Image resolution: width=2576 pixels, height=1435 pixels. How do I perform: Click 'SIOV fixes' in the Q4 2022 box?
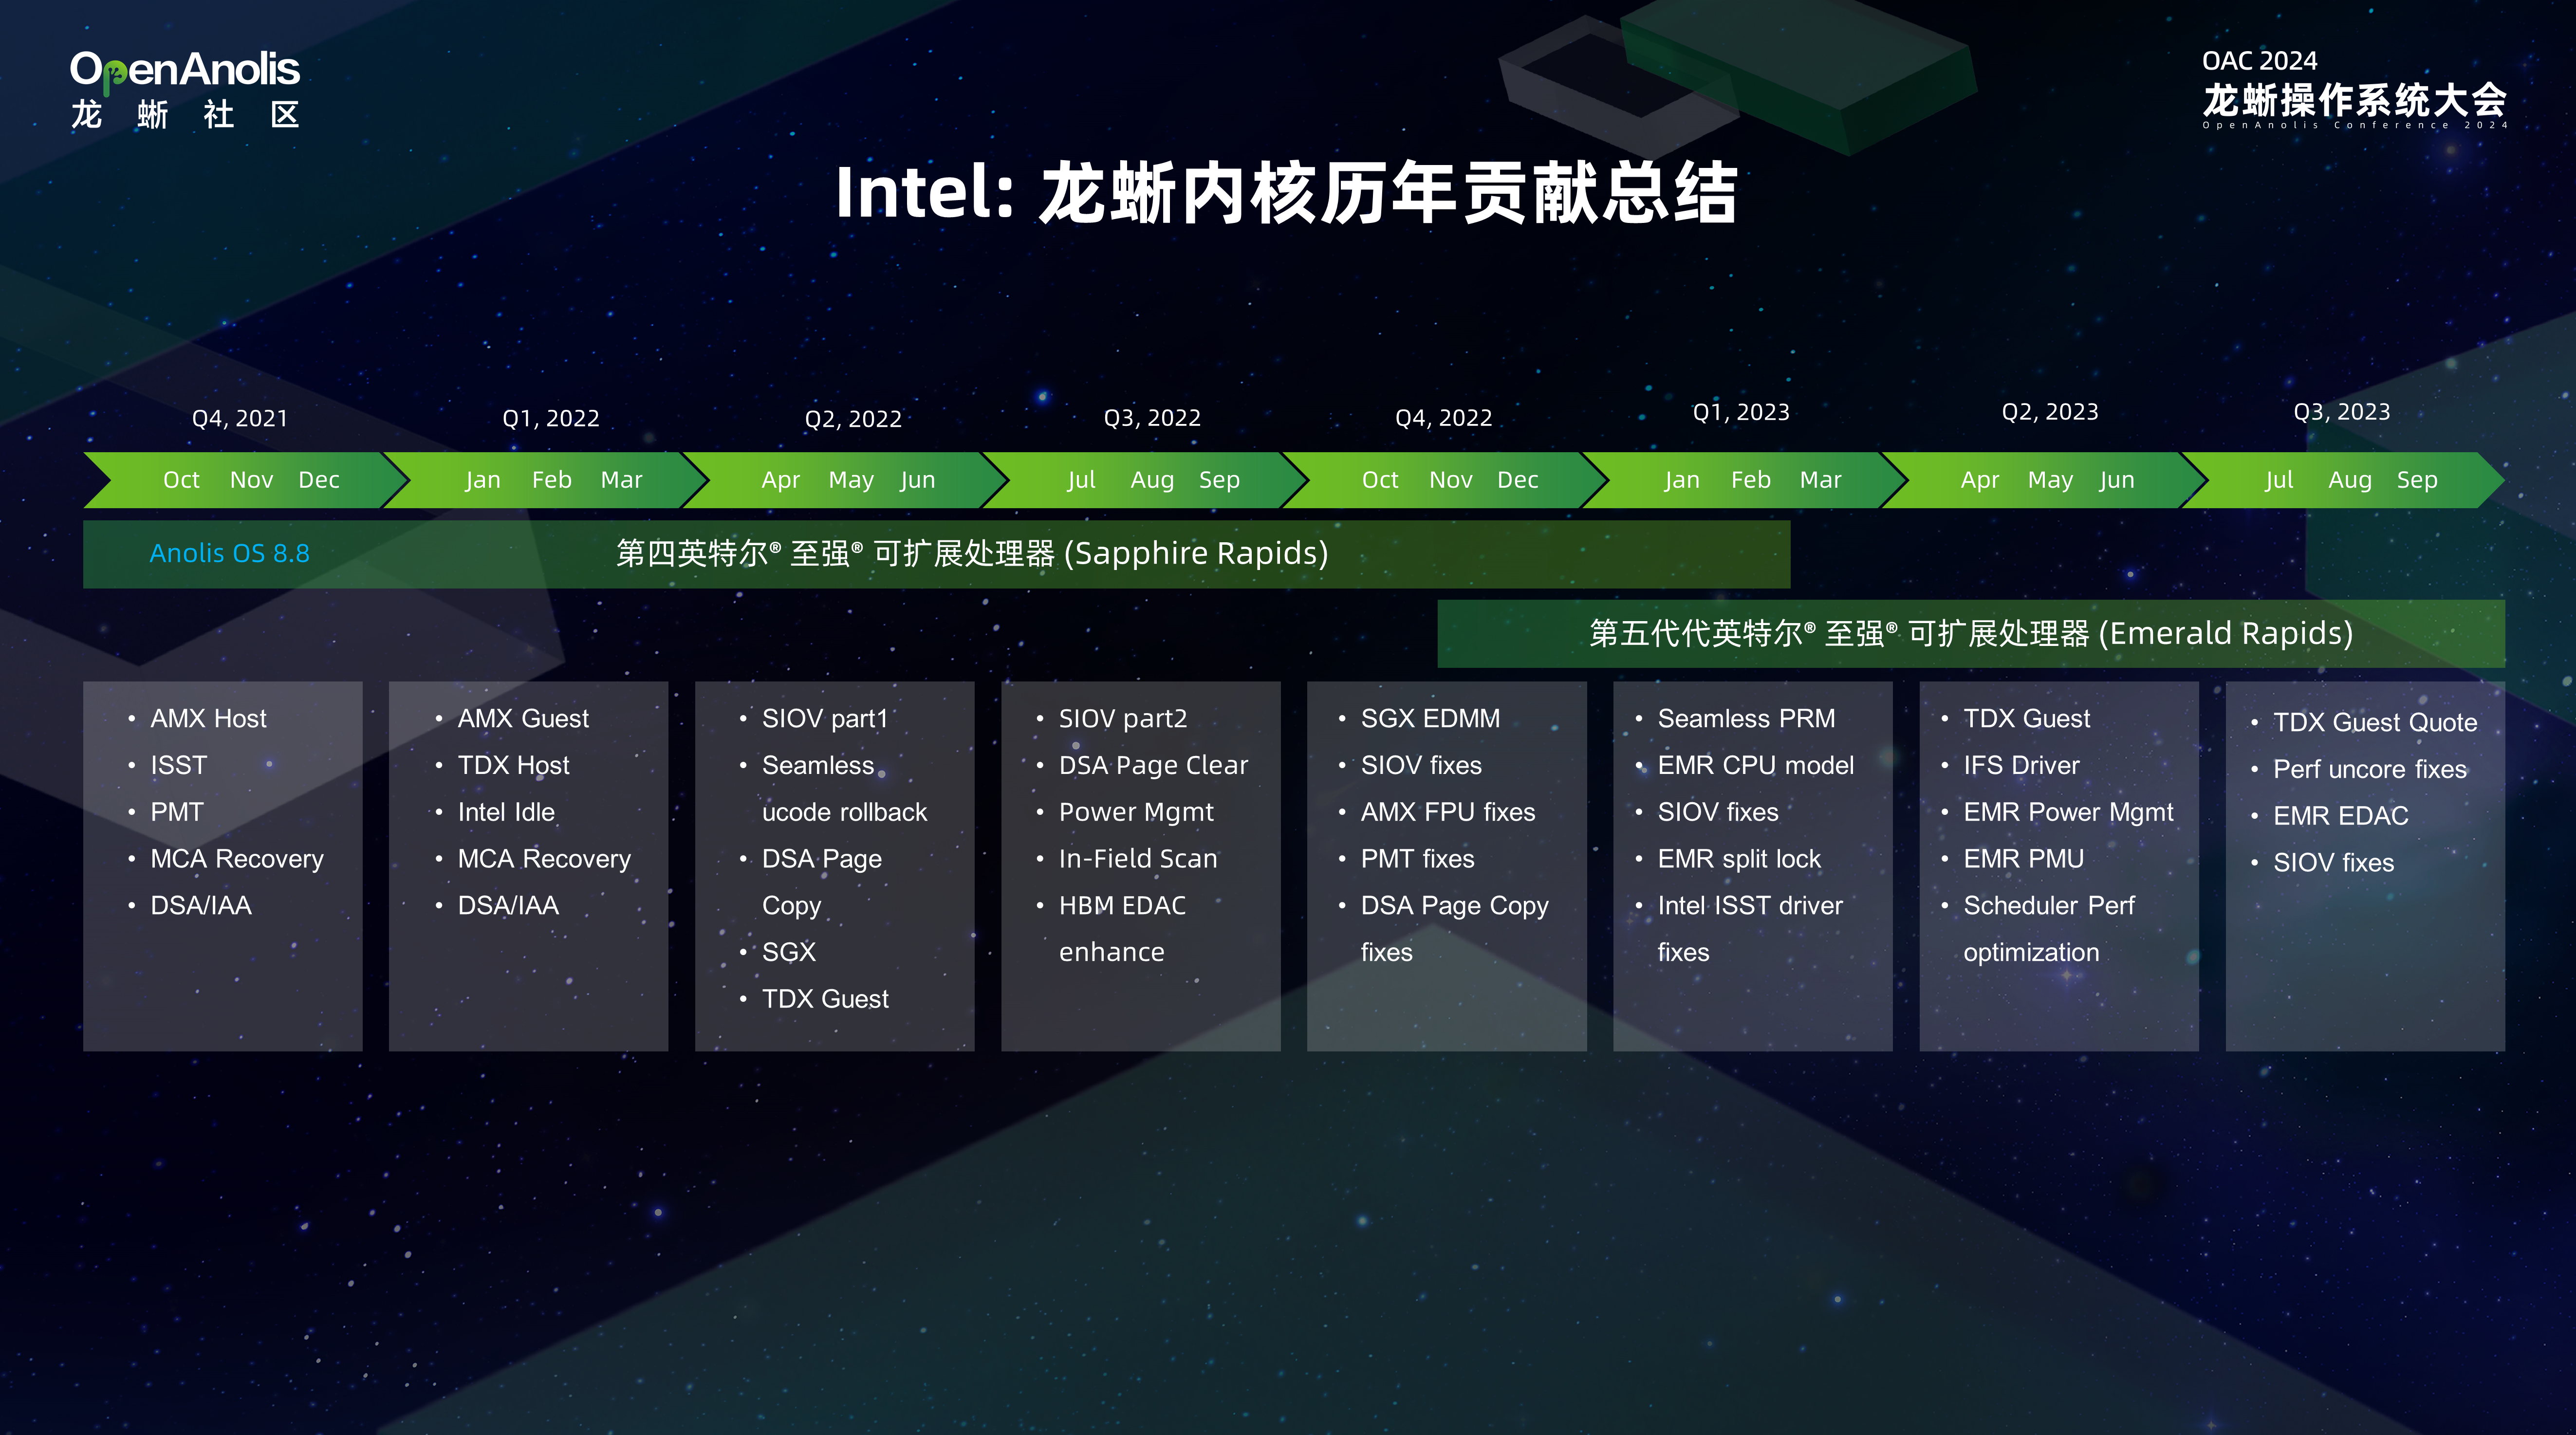point(1421,765)
